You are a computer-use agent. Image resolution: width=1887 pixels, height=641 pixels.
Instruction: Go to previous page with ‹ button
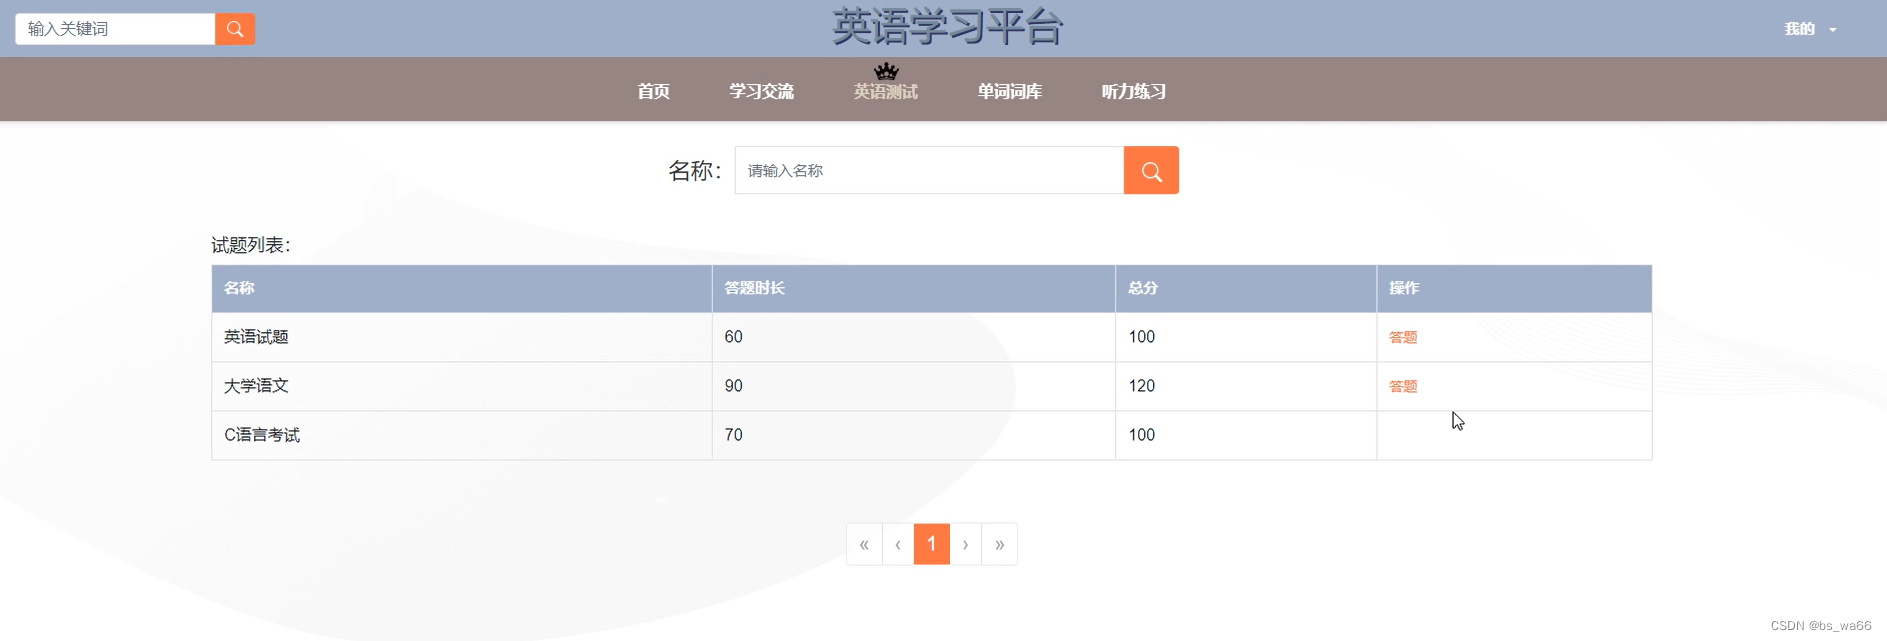(898, 544)
